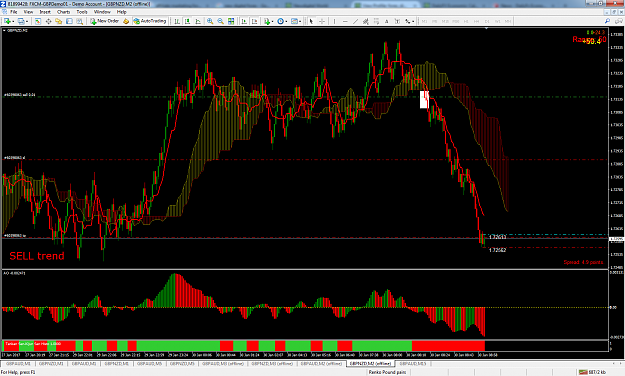625x376 pixels.
Task: Switch to GBPAUD,M2 (offline) chart tab
Action: [x=321, y=364]
